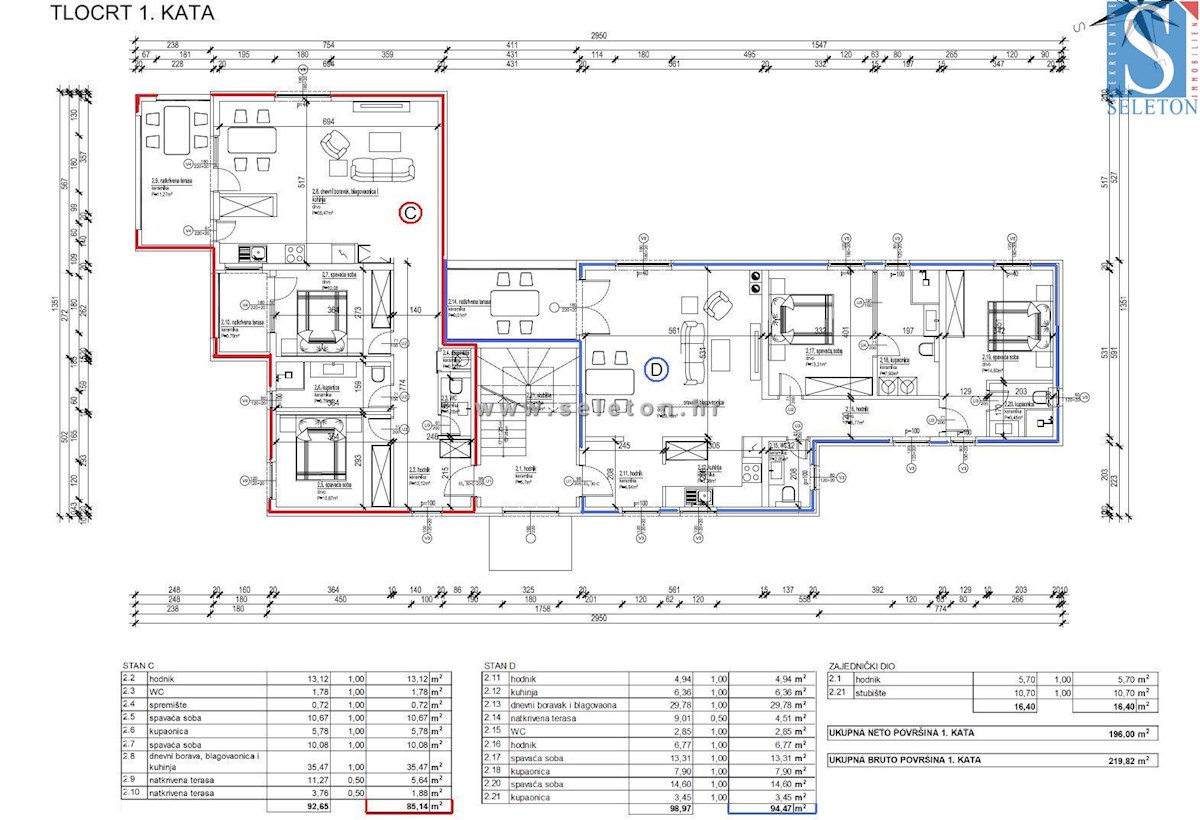
Task: Click the red circled C apartment marker
Action: point(408,213)
